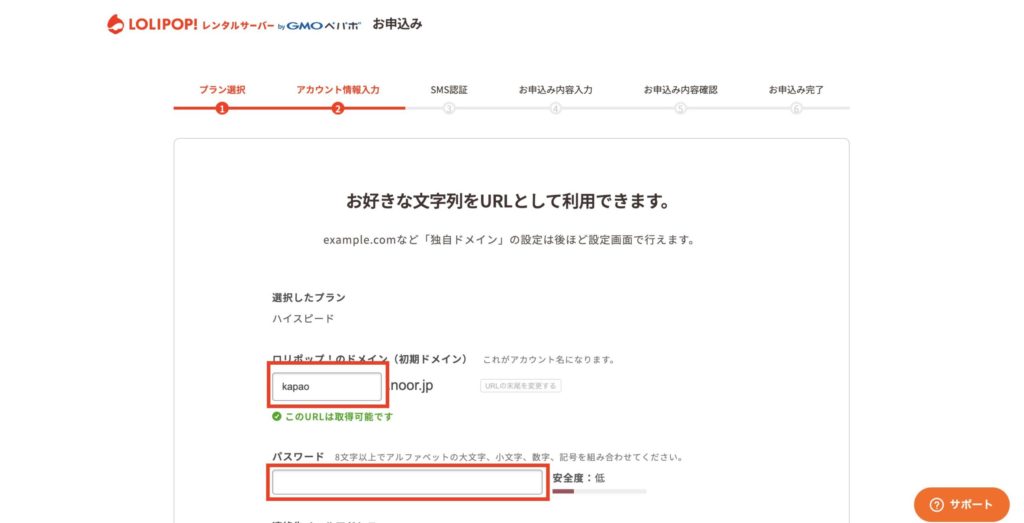1024x523 pixels.
Task: Go to プラン選択 step
Action: (222, 90)
